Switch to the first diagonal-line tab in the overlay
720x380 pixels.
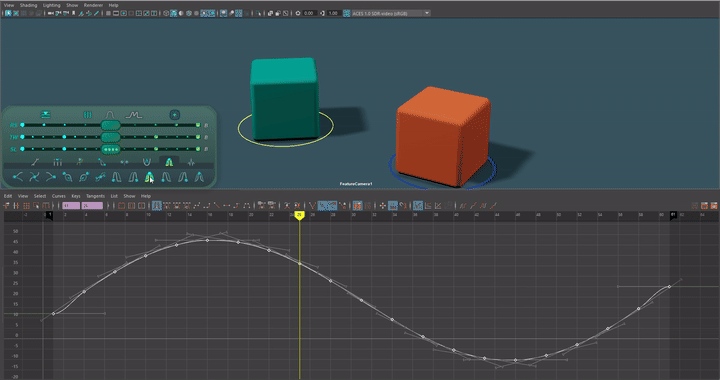(x=35, y=162)
